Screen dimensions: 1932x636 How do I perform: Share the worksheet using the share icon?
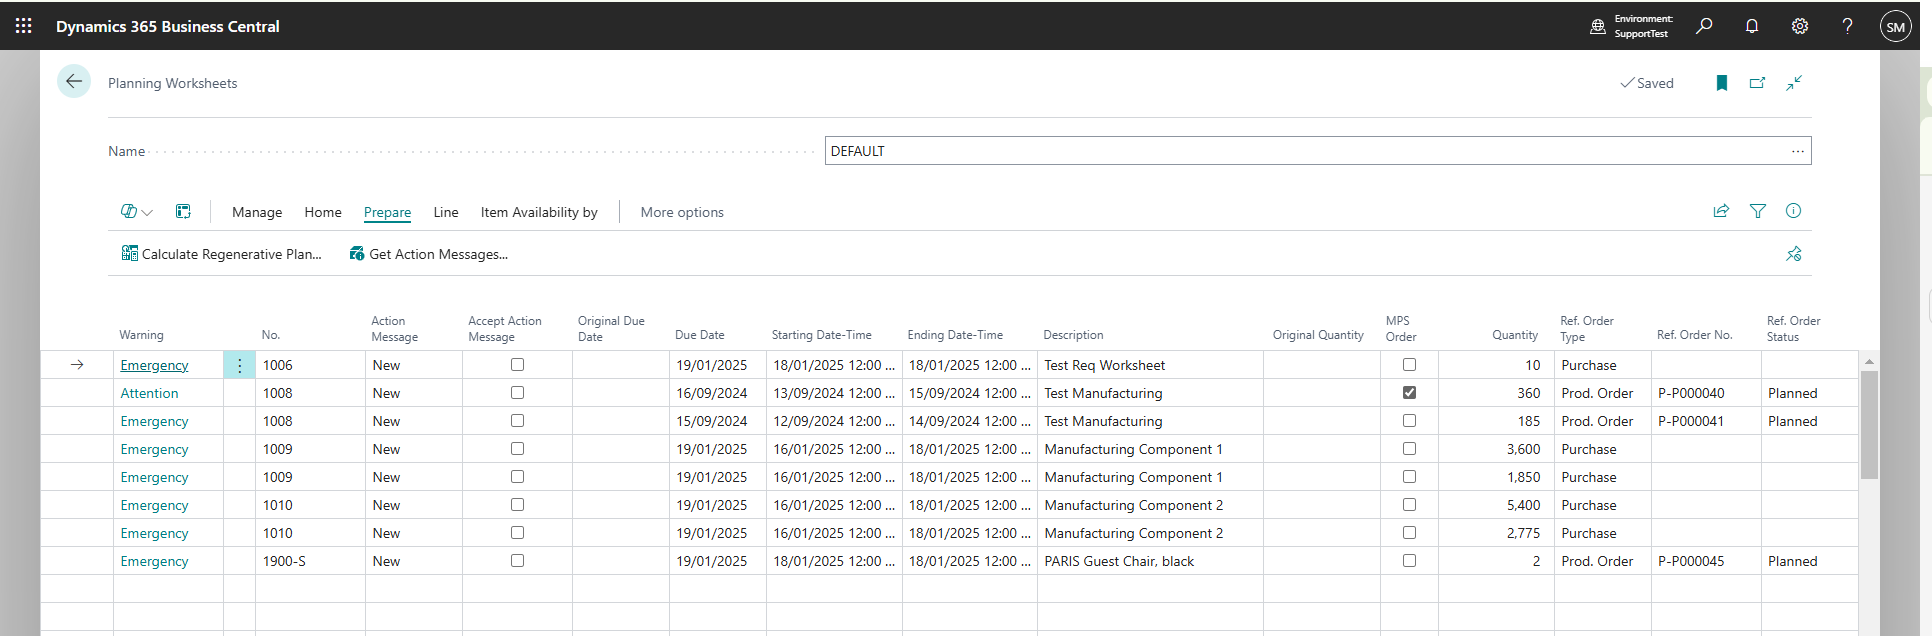click(x=1721, y=211)
